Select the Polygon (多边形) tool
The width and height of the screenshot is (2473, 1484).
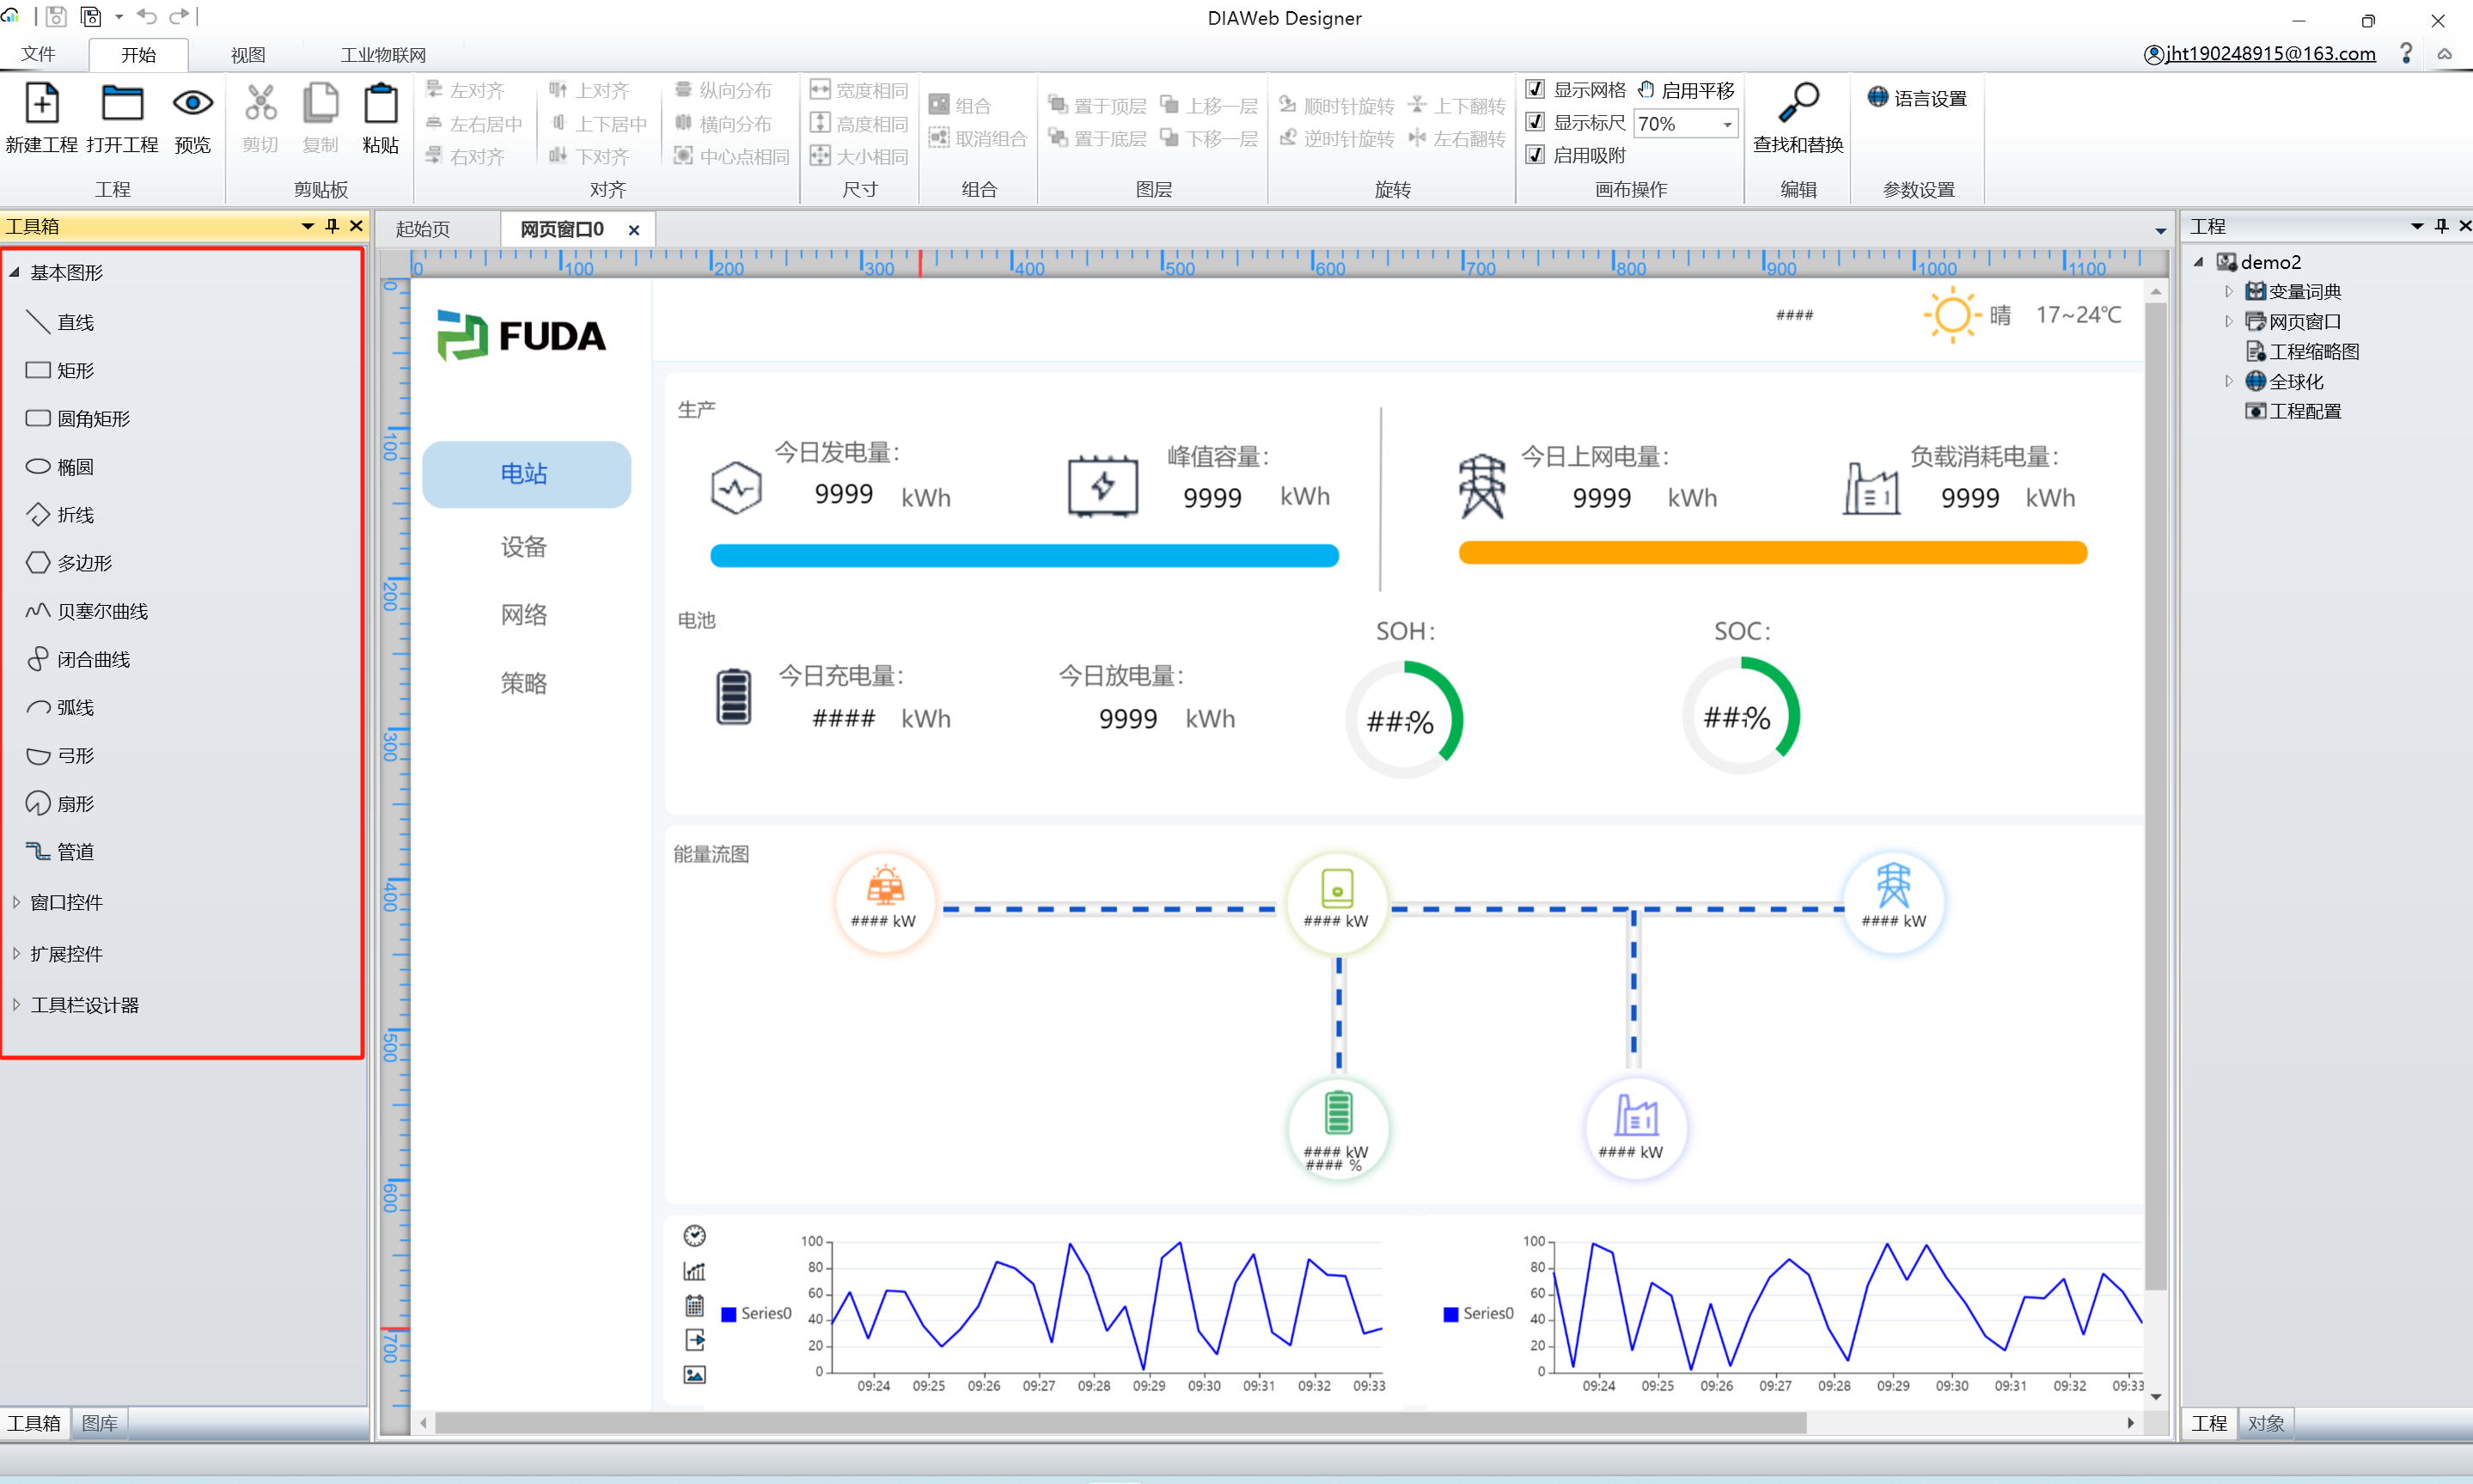point(84,563)
